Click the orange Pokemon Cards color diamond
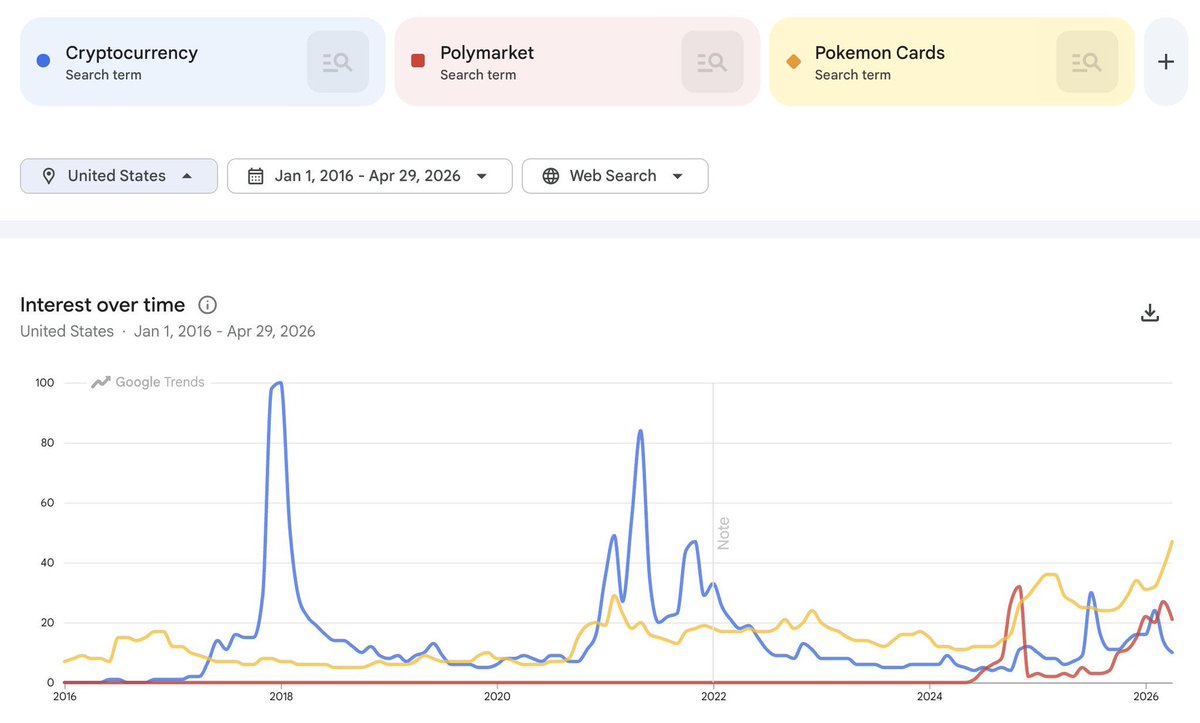Screen dimensions: 1200x723 tap(793, 61)
